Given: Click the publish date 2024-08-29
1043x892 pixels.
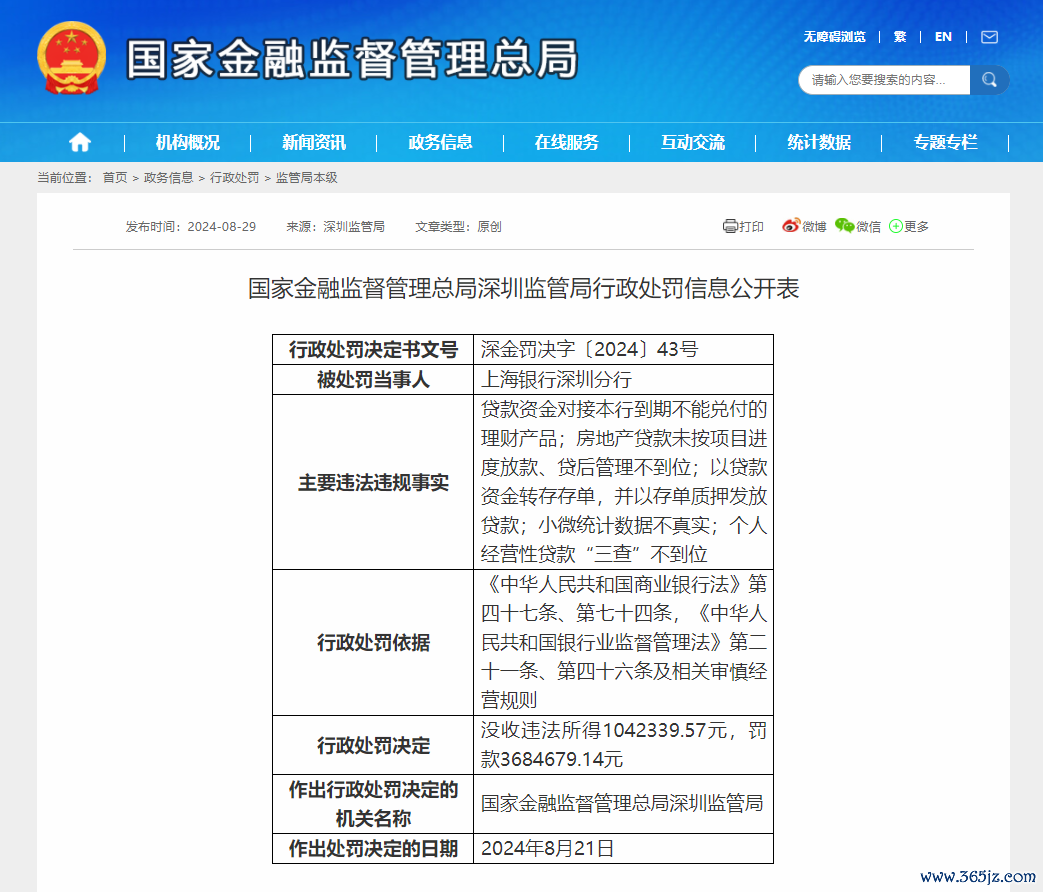Looking at the screenshot, I should point(222,227).
